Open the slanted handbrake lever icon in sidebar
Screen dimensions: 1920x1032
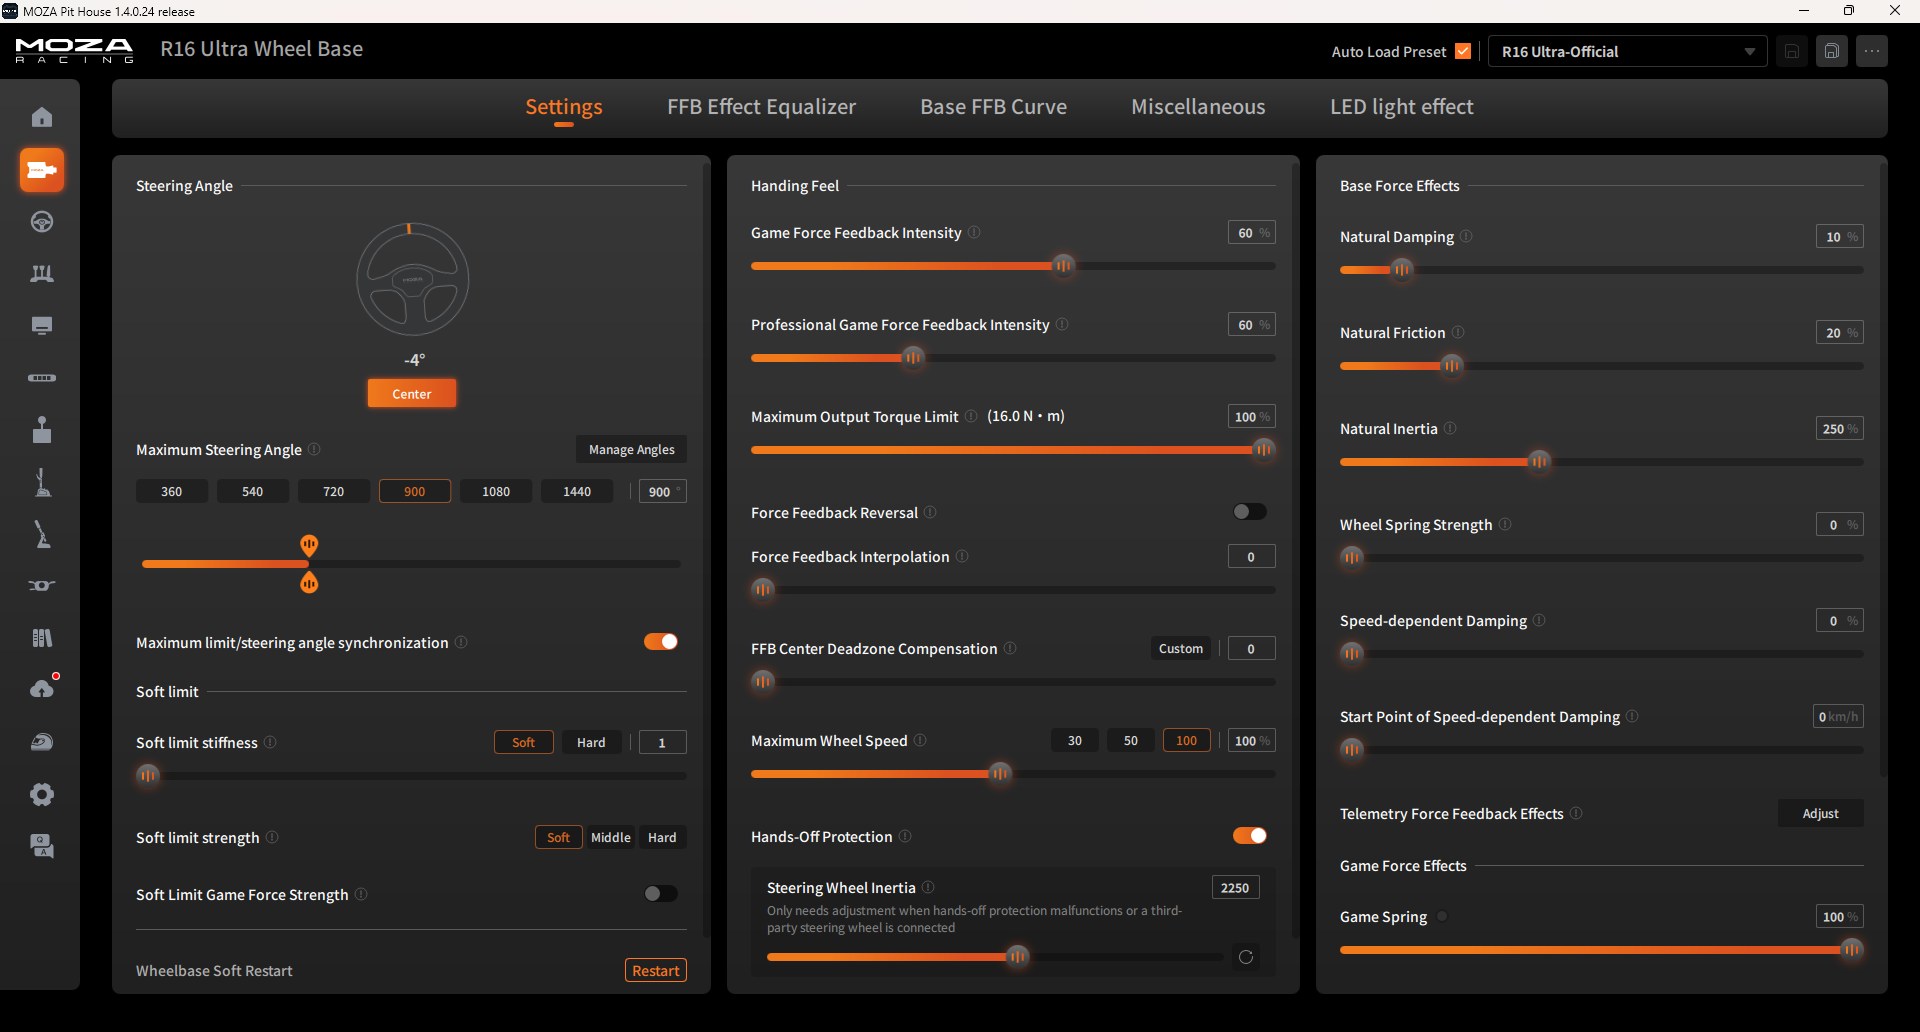42,534
